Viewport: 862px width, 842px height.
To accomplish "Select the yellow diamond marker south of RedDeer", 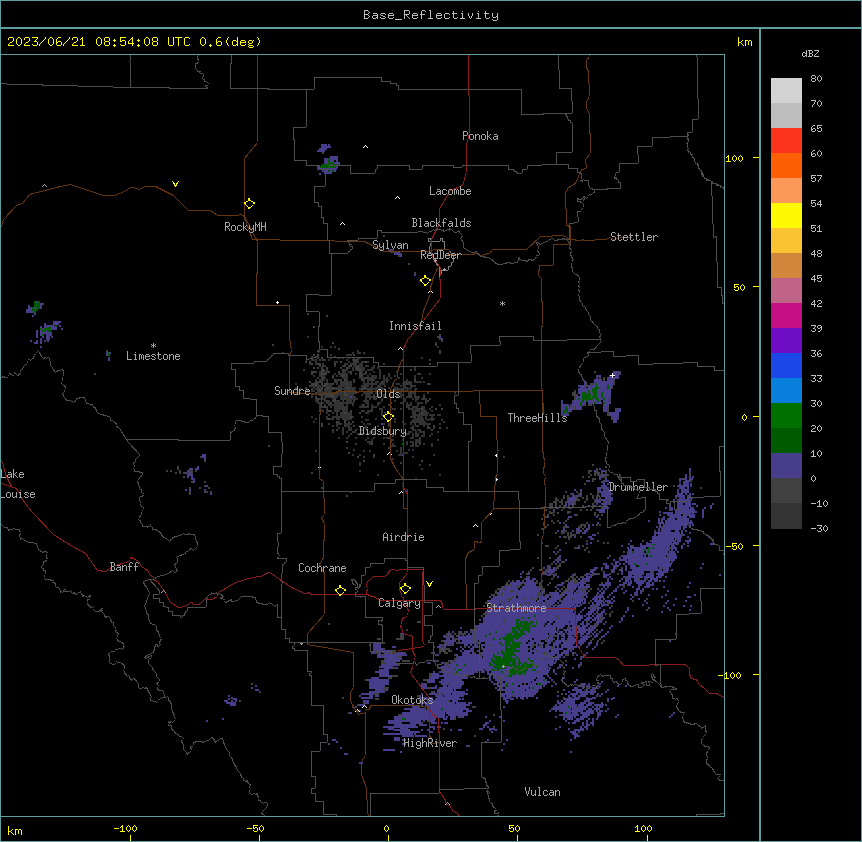I will point(425,281).
